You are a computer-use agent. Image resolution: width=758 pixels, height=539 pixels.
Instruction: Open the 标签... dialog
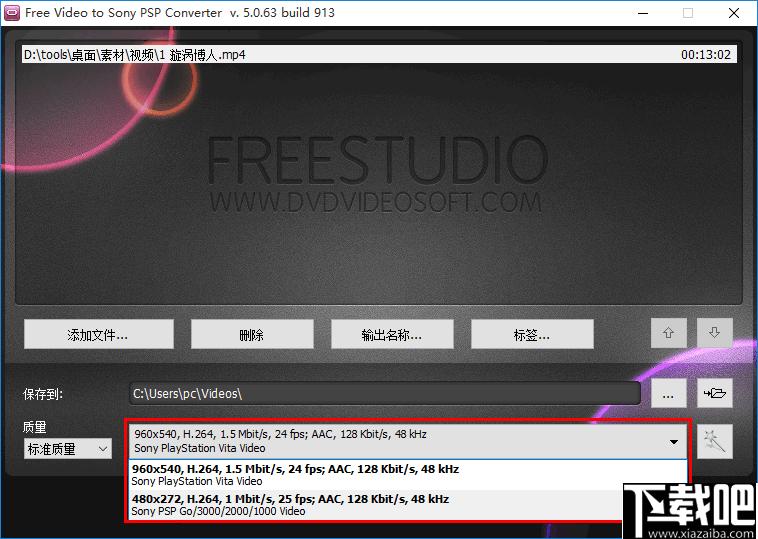tap(532, 334)
